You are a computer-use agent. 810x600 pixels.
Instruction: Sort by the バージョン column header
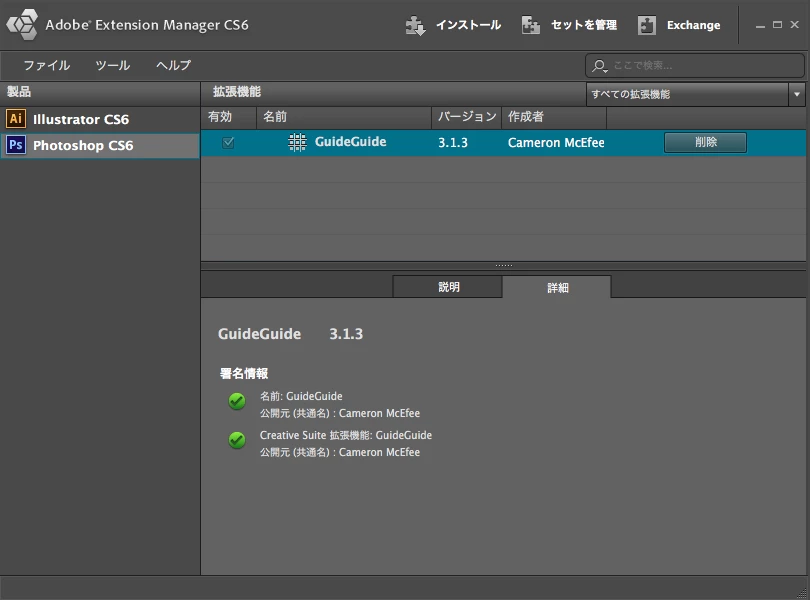pyautogui.click(x=467, y=117)
